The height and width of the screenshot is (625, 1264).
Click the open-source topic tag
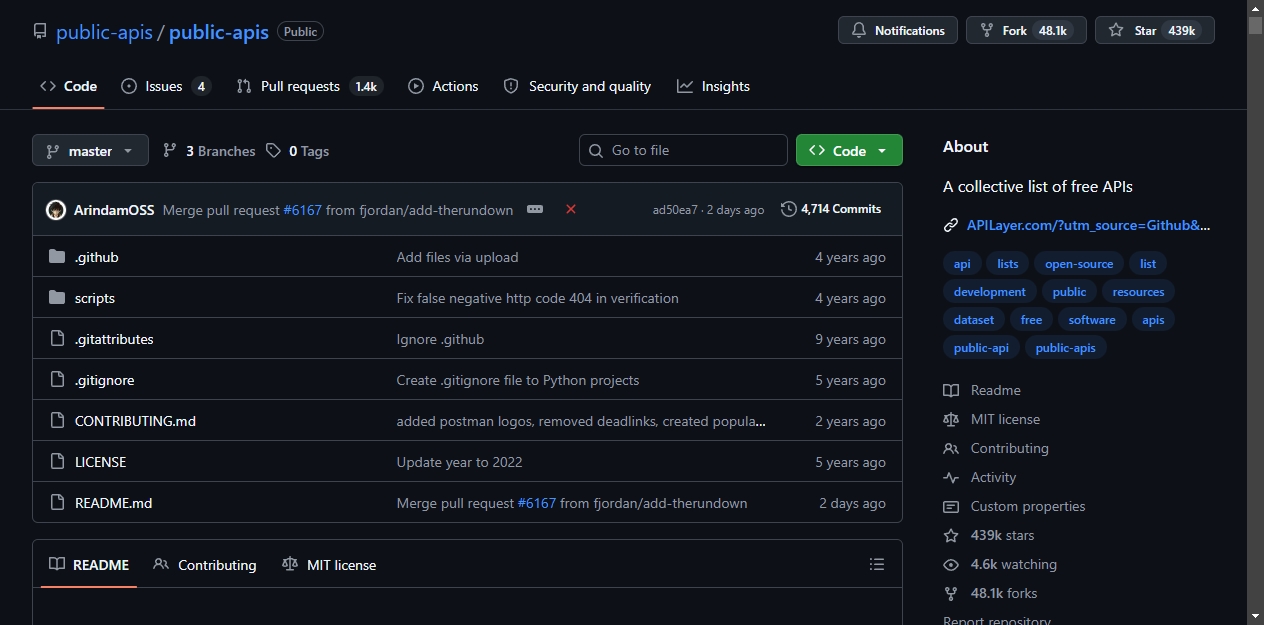click(x=1079, y=264)
